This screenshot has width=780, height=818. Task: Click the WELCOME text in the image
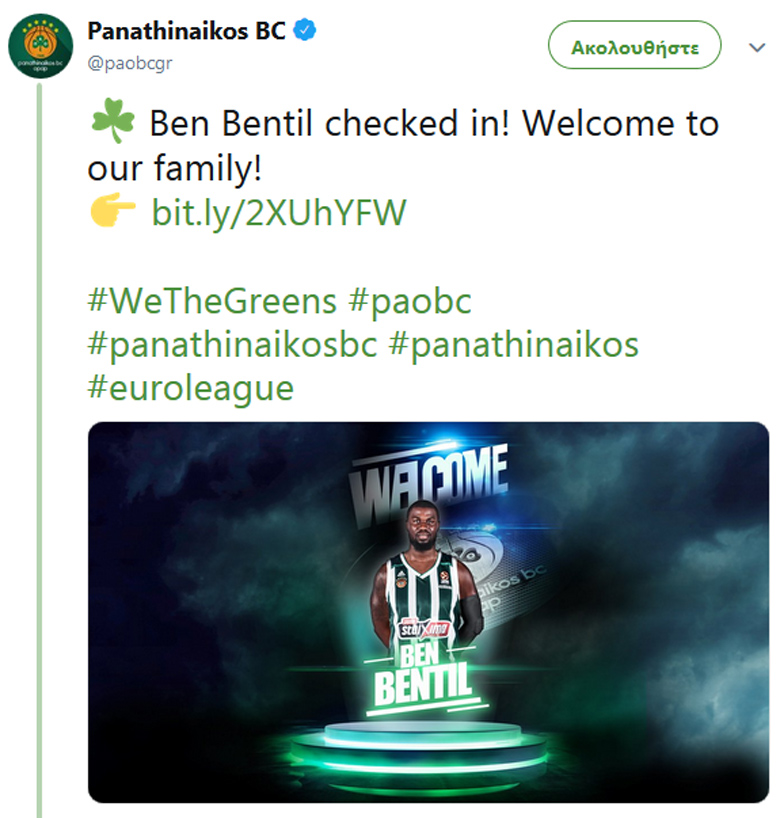[x=429, y=483]
